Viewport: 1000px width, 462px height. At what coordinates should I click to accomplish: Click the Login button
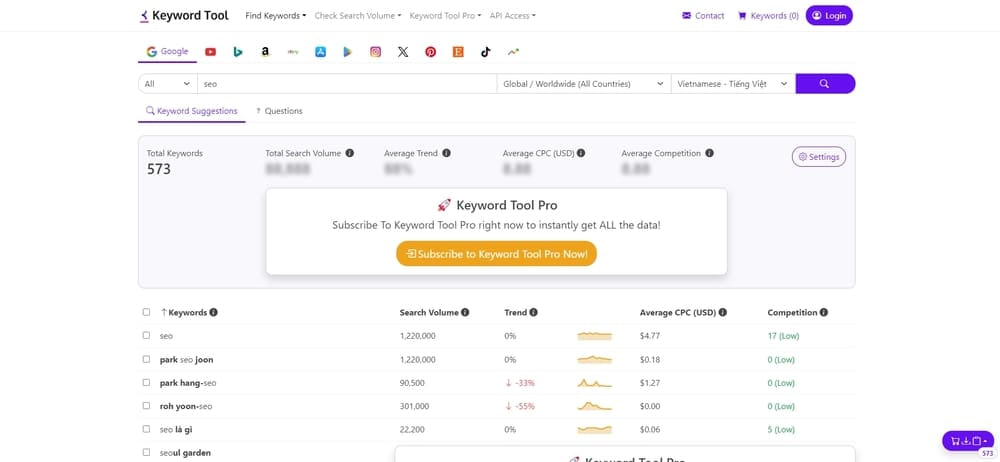[x=829, y=15]
